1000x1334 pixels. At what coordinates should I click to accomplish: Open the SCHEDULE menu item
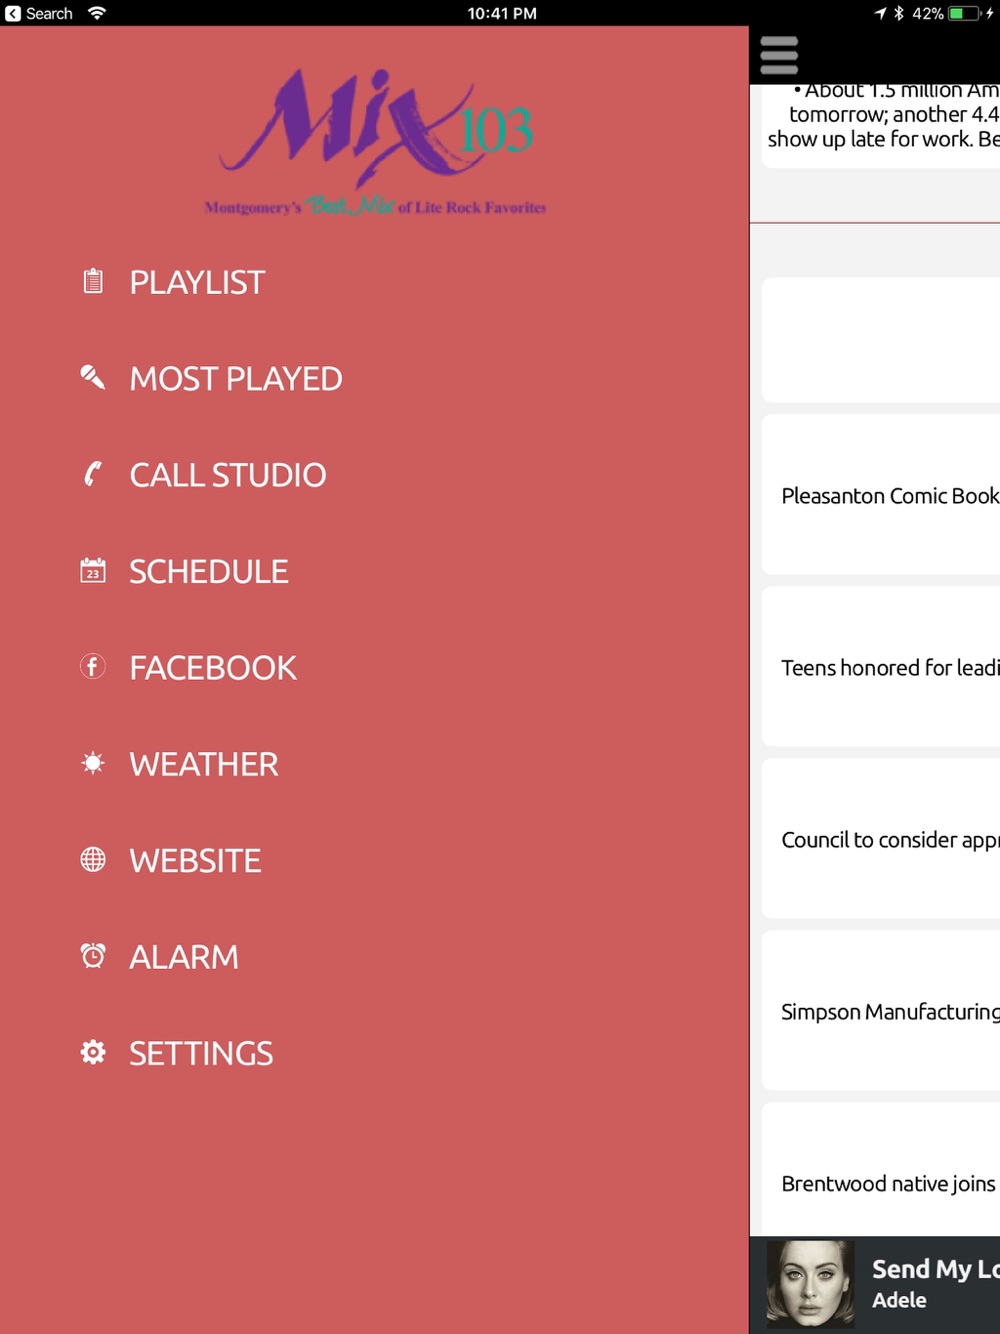tap(209, 571)
